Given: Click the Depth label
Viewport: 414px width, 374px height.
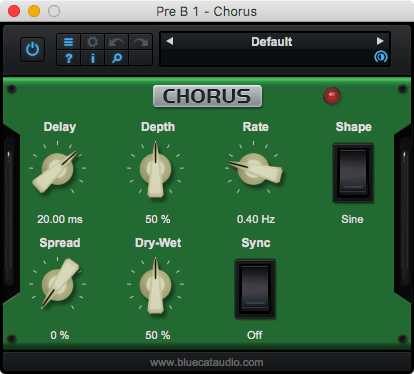Looking at the screenshot, I should [158, 127].
